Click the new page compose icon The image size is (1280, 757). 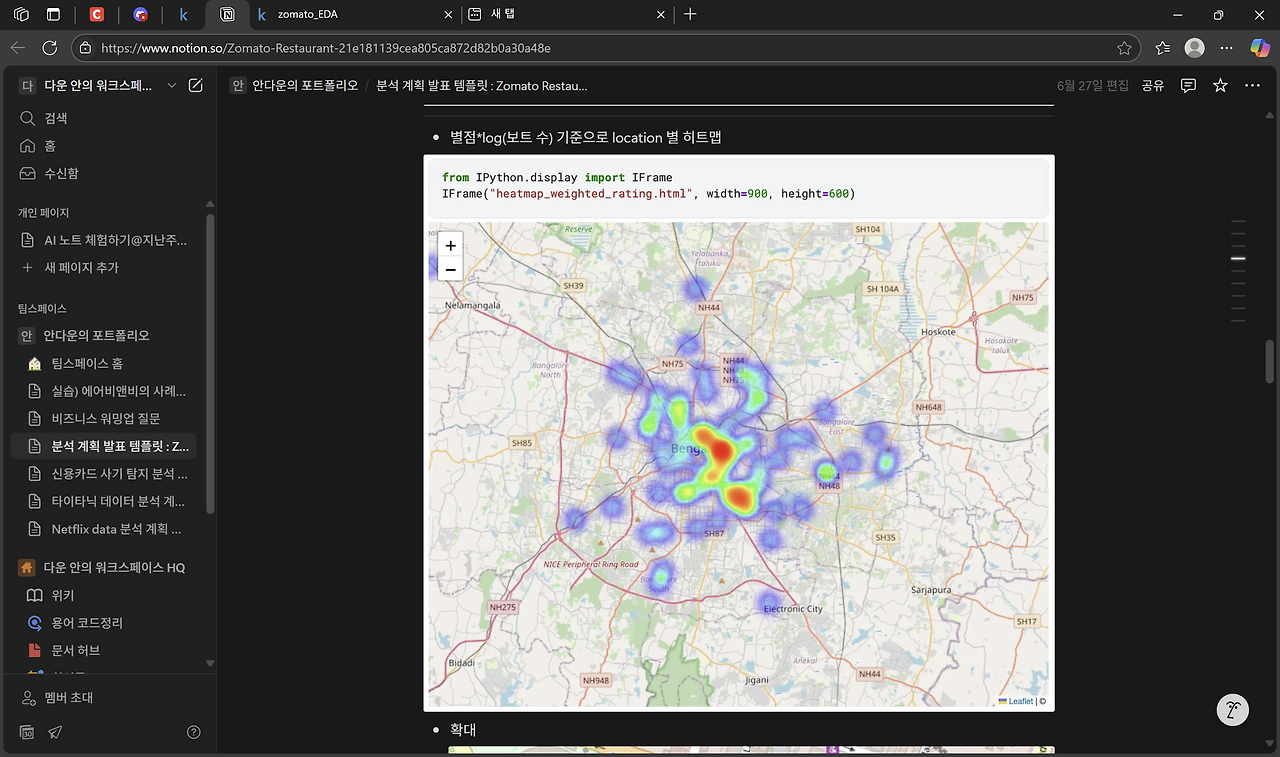196,86
